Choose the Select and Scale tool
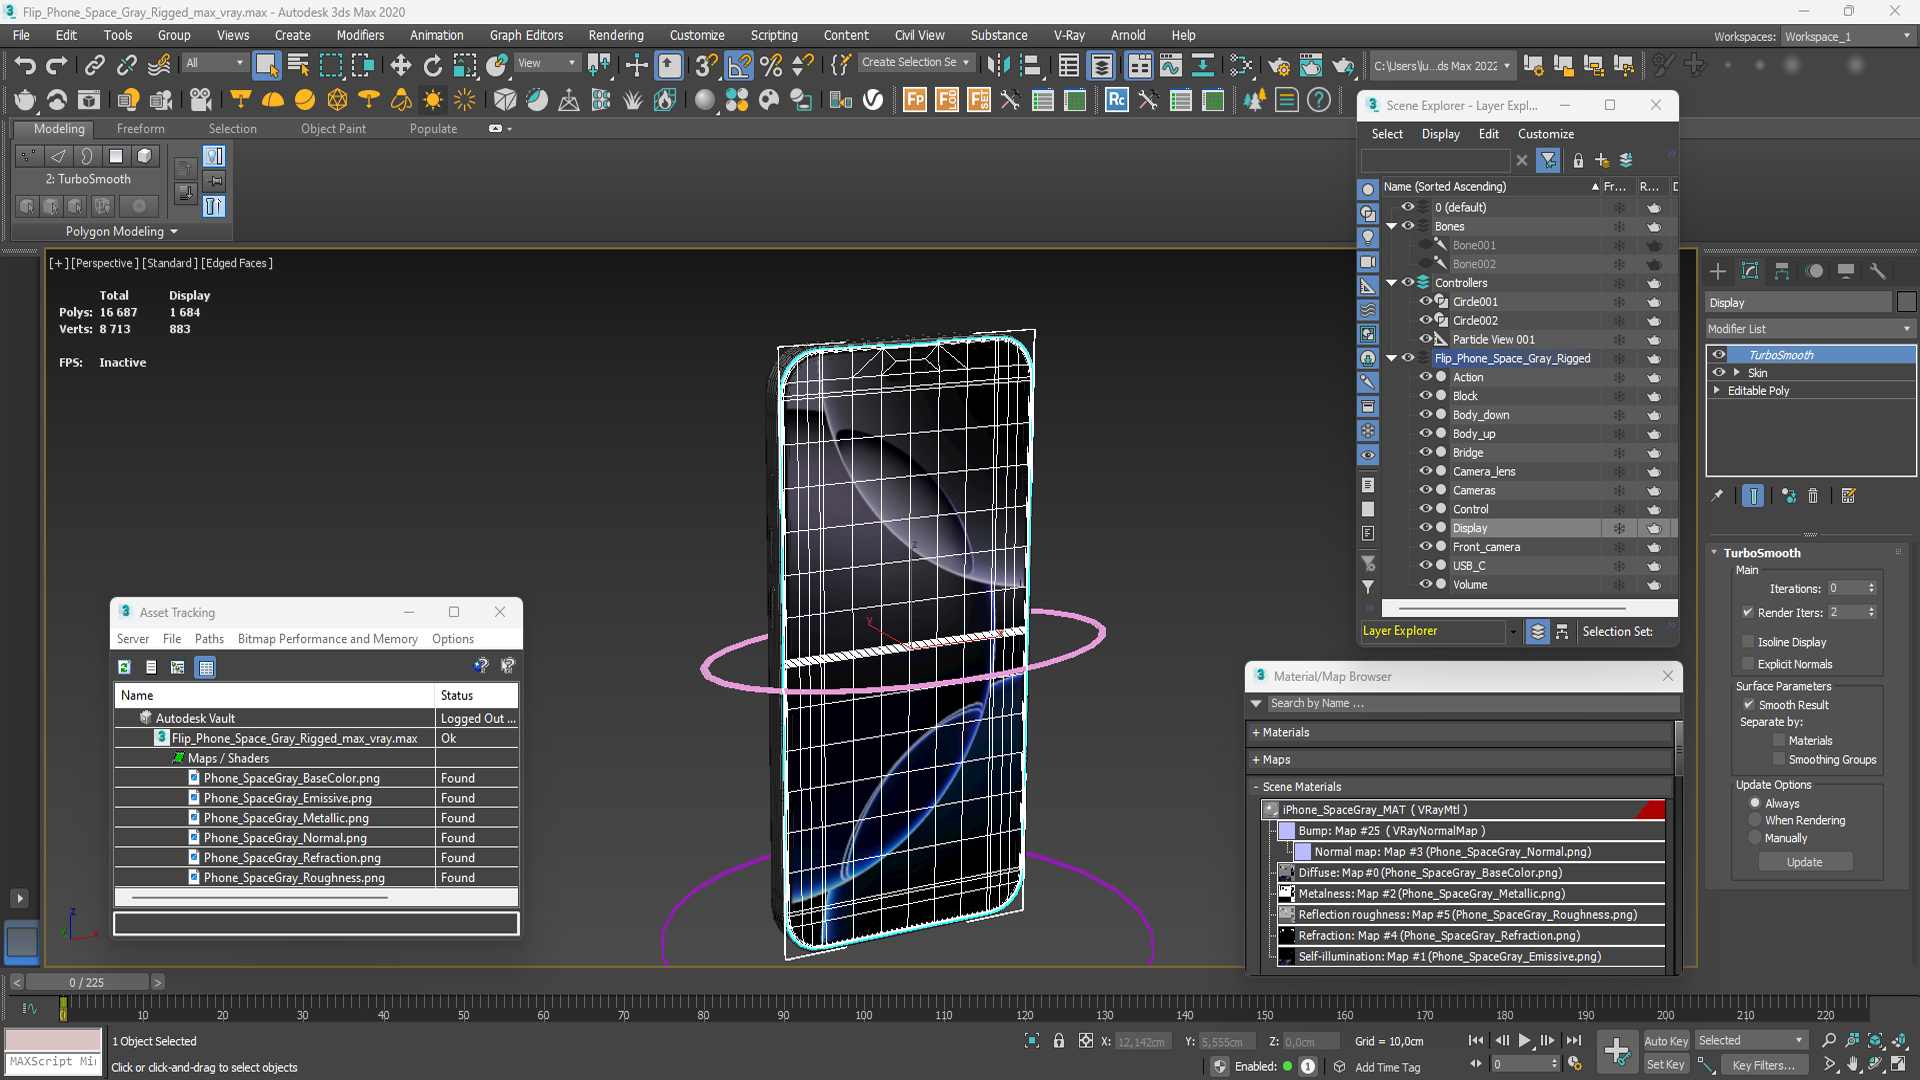This screenshot has width=1920, height=1080. point(464,66)
